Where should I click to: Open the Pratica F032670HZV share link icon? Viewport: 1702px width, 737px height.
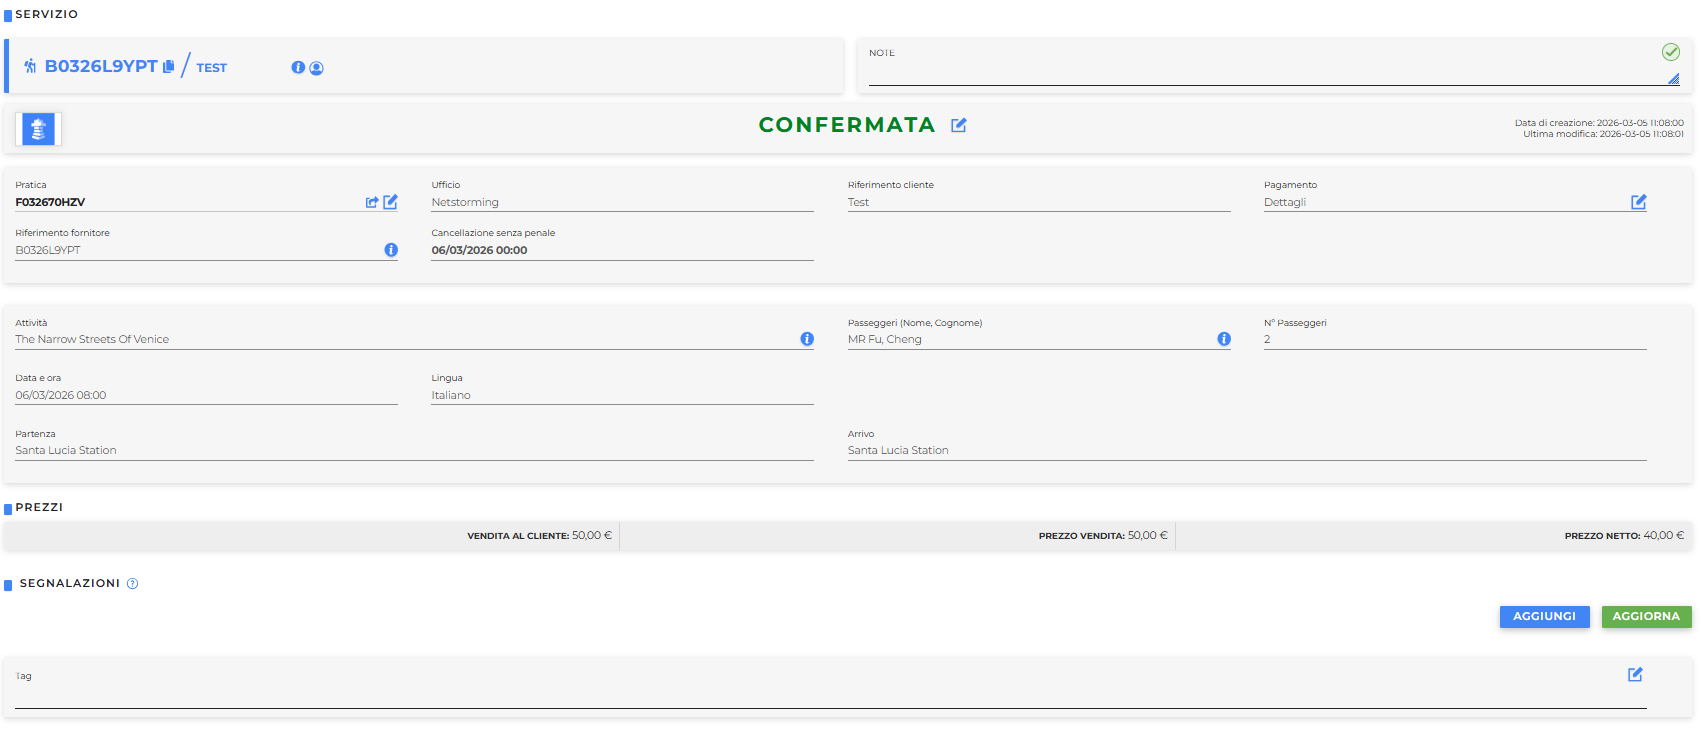tap(372, 202)
